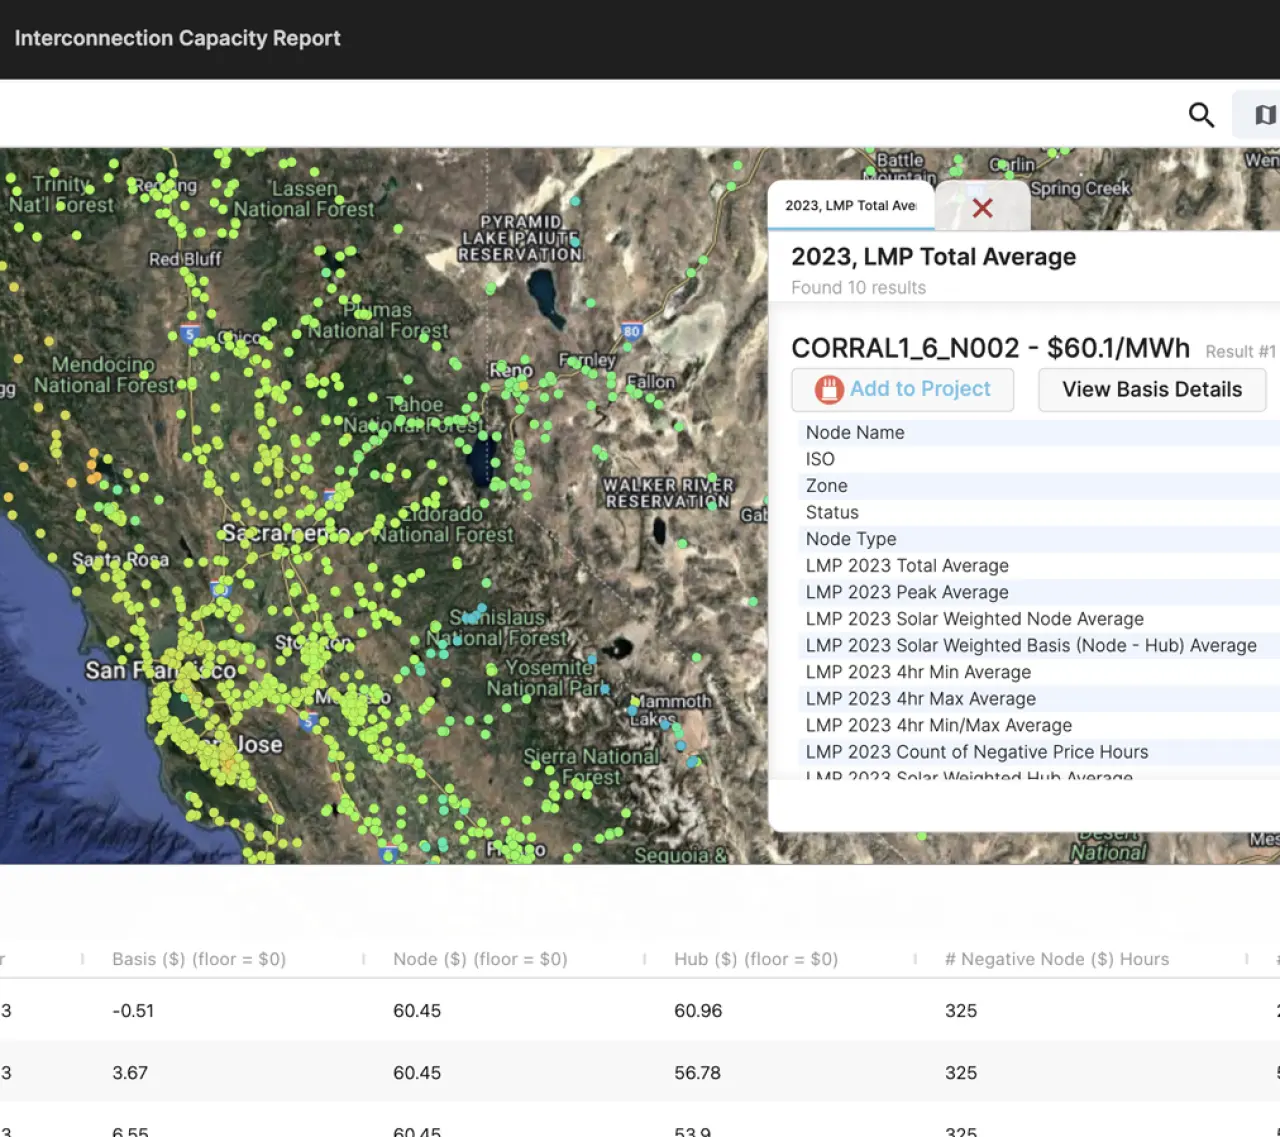Sort by Node ($) (floor = $0) column
The image size is (1280, 1137).
click(480, 959)
